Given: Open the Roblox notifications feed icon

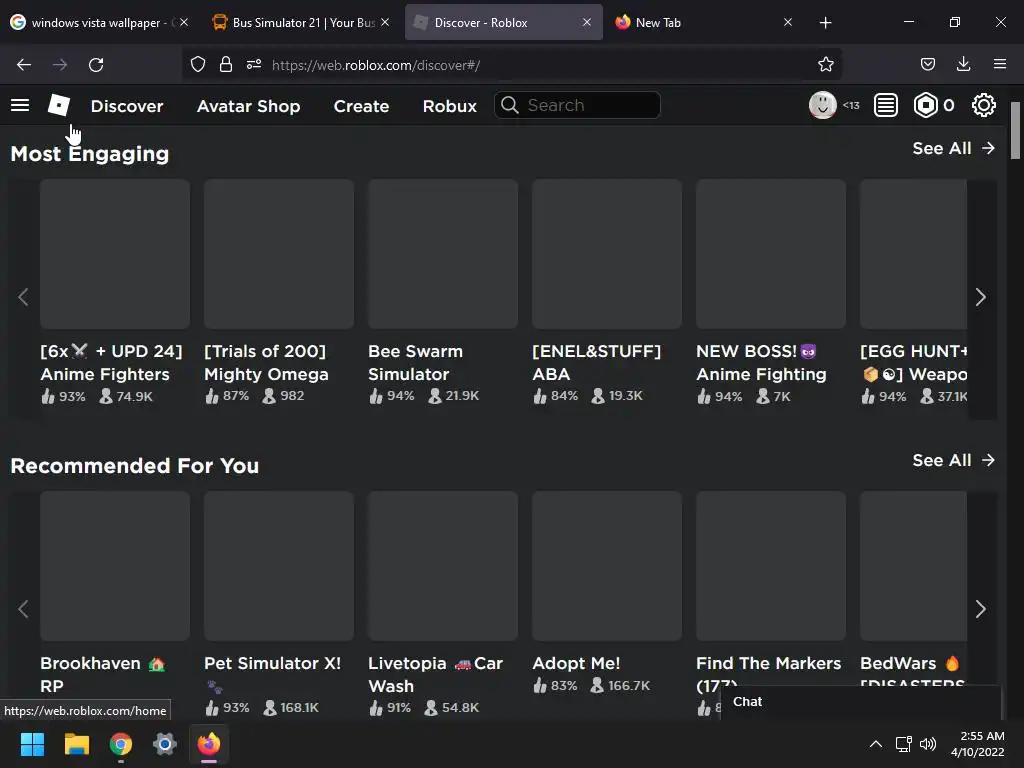Looking at the screenshot, I should coord(886,105).
